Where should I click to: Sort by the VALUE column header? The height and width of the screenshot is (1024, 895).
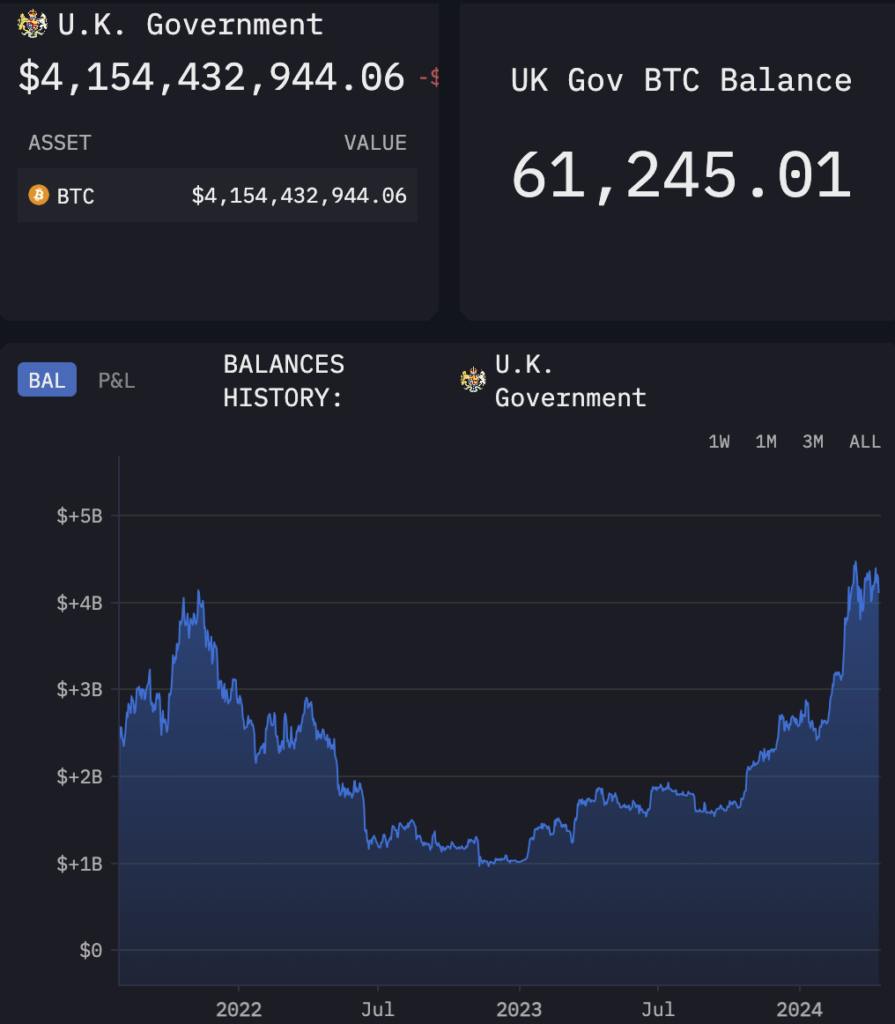tap(375, 143)
